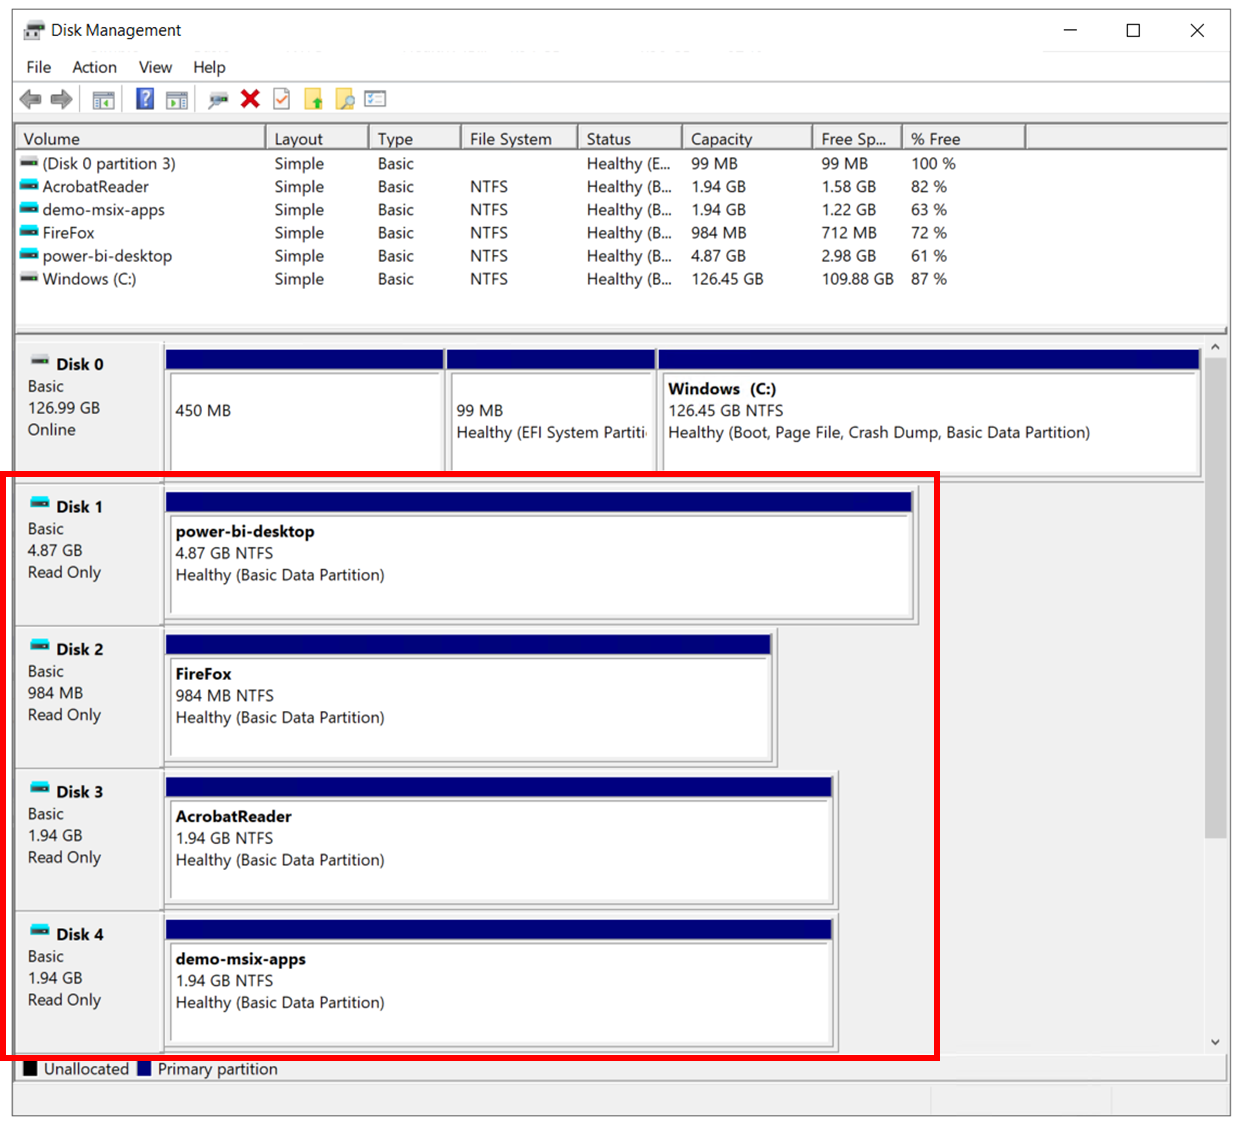1243x1125 pixels.
Task: Click '984 MB' size label under Disk 2
Action: (x=55, y=693)
